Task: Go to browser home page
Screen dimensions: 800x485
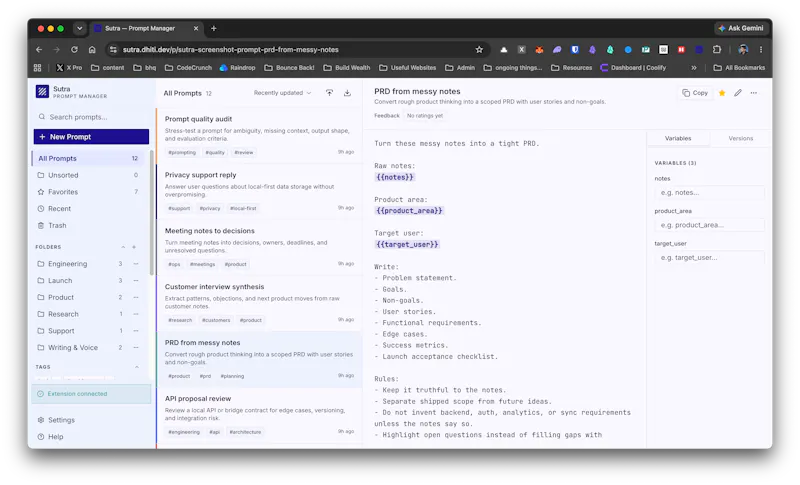Action: pyautogui.click(x=92, y=49)
